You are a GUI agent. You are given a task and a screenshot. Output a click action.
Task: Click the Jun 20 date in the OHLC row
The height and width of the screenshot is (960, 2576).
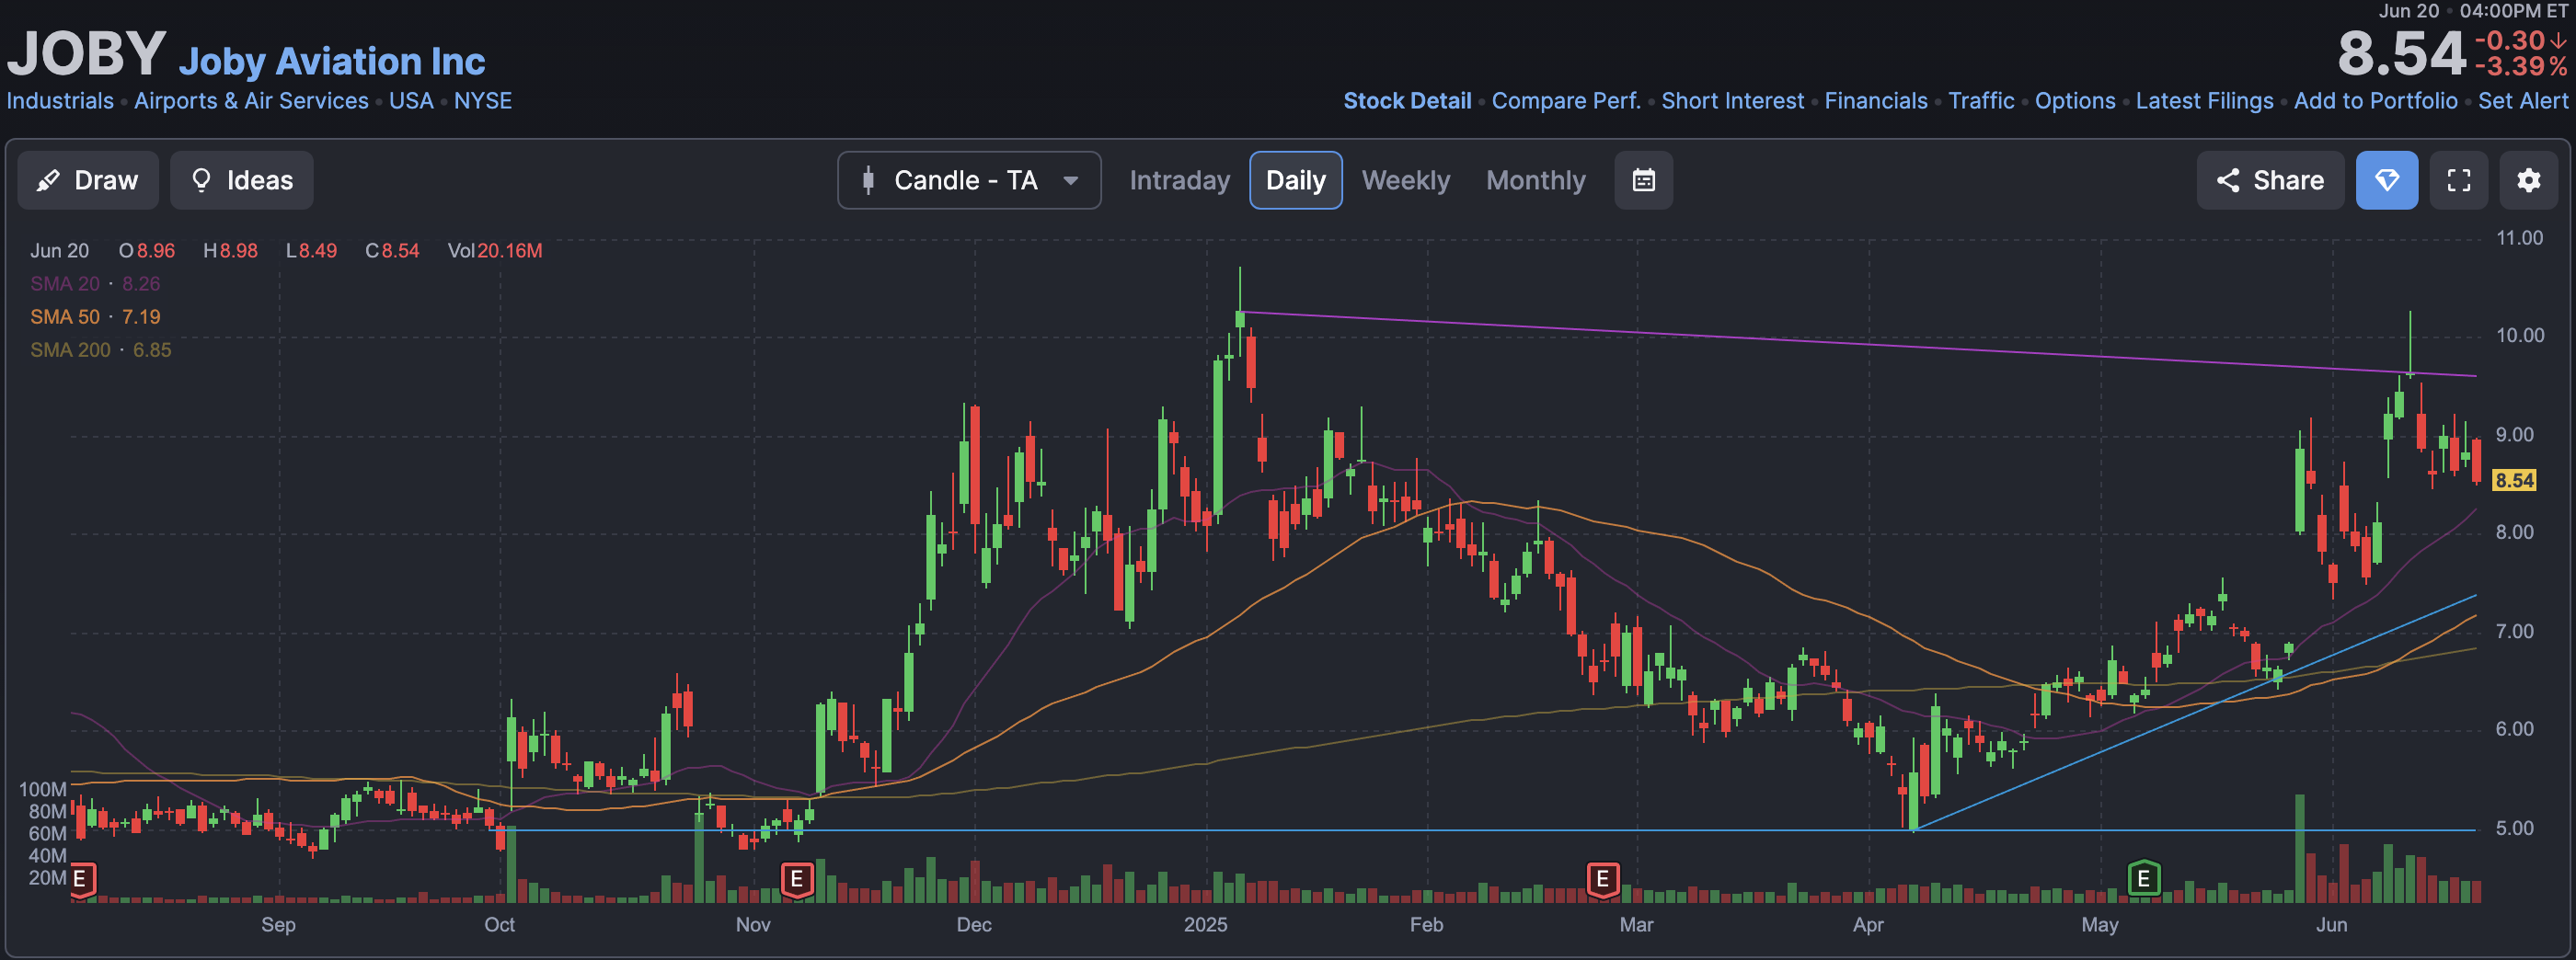(x=59, y=251)
